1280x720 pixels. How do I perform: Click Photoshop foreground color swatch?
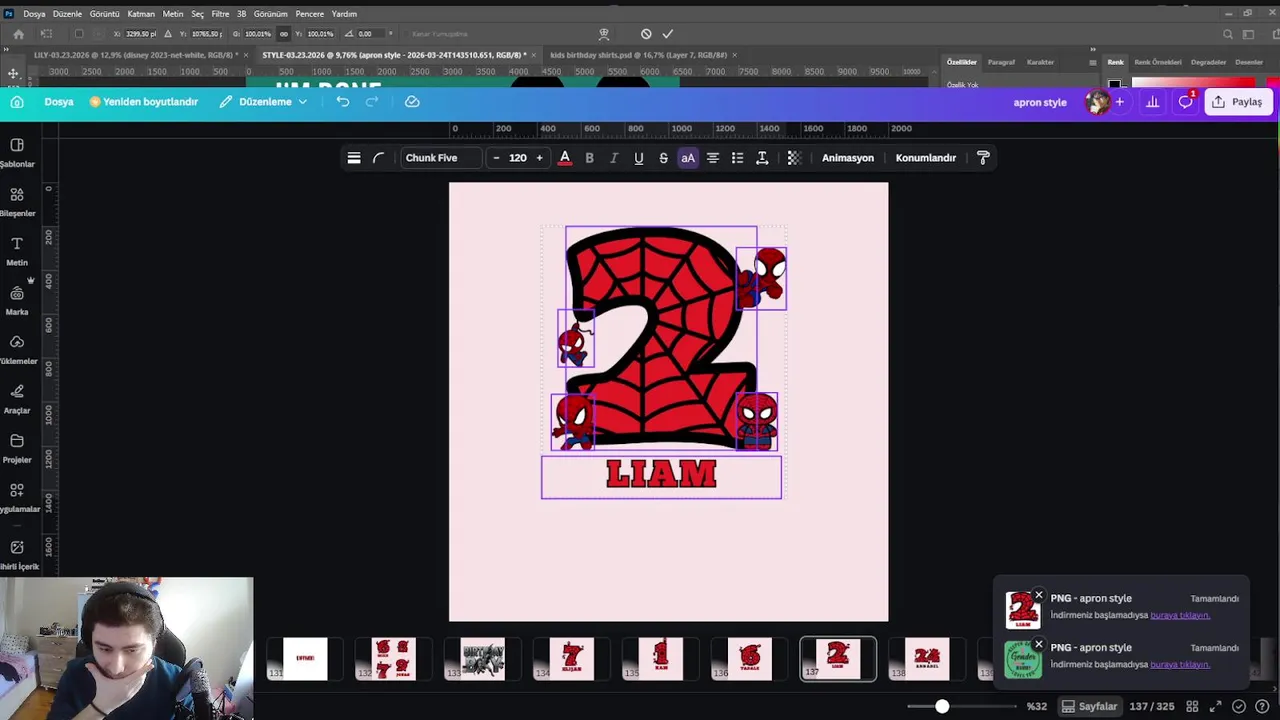1114,85
